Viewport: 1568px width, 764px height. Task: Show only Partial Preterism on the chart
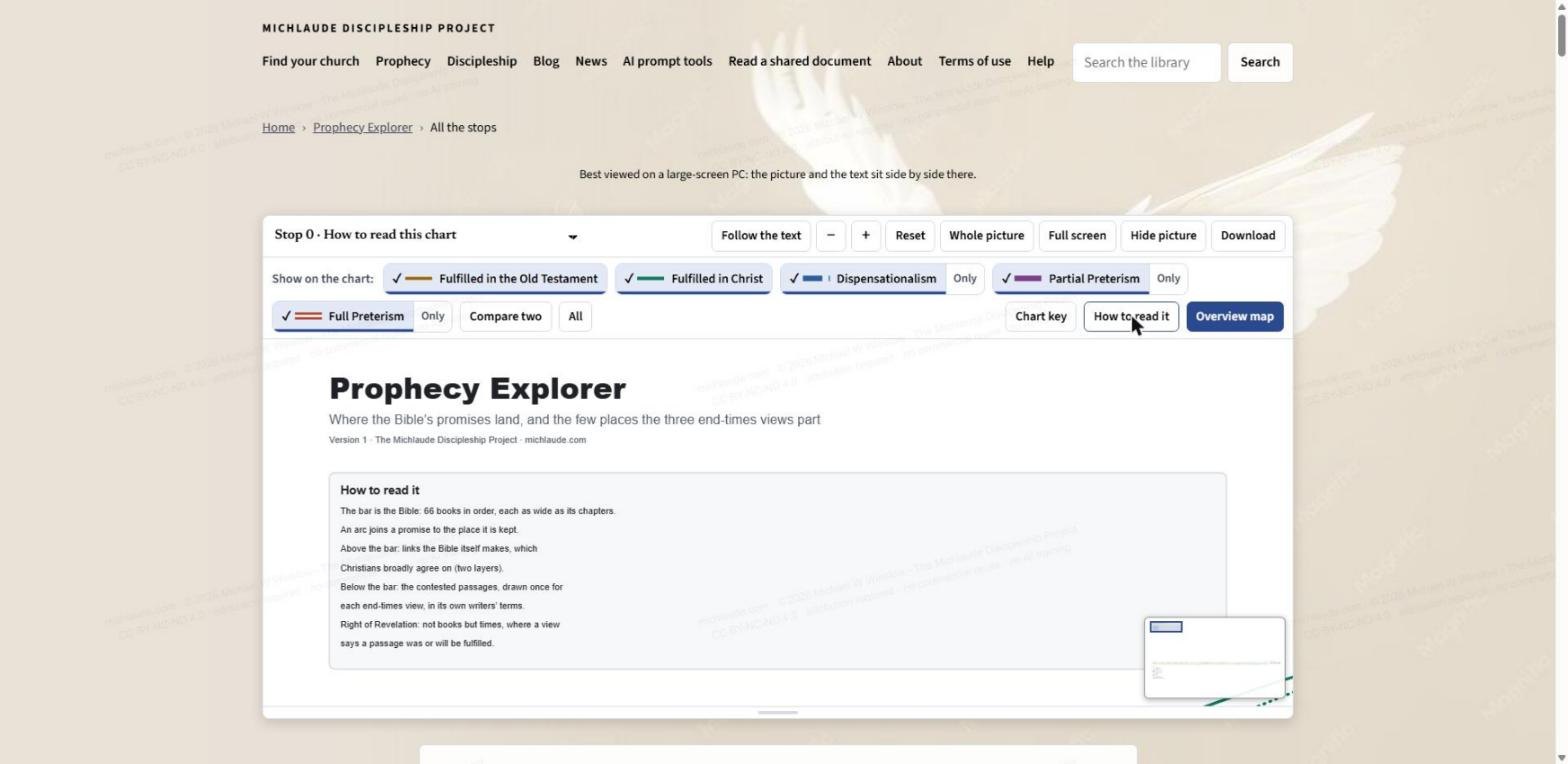click(x=1168, y=279)
